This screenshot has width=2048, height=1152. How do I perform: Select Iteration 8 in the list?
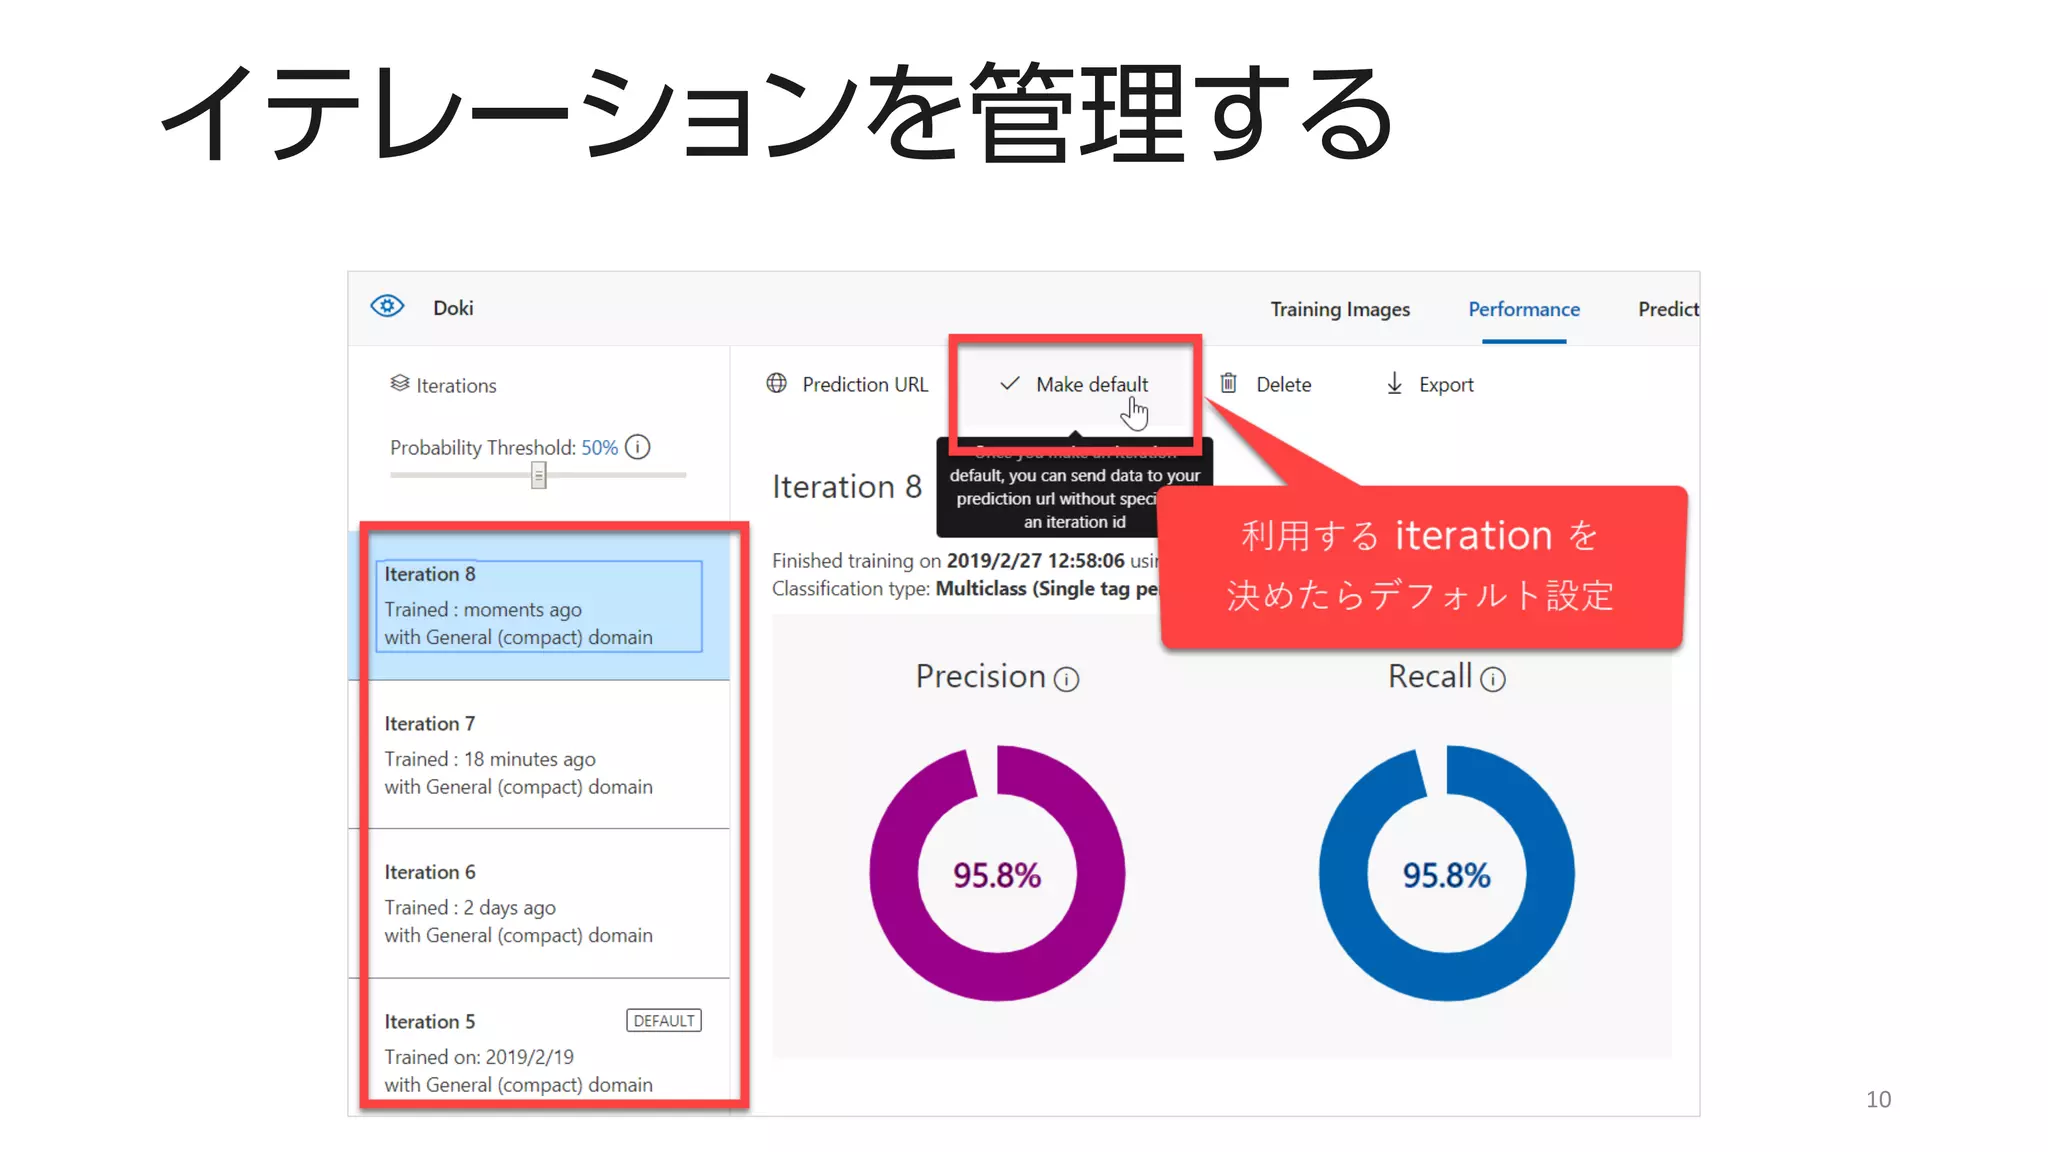540,606
